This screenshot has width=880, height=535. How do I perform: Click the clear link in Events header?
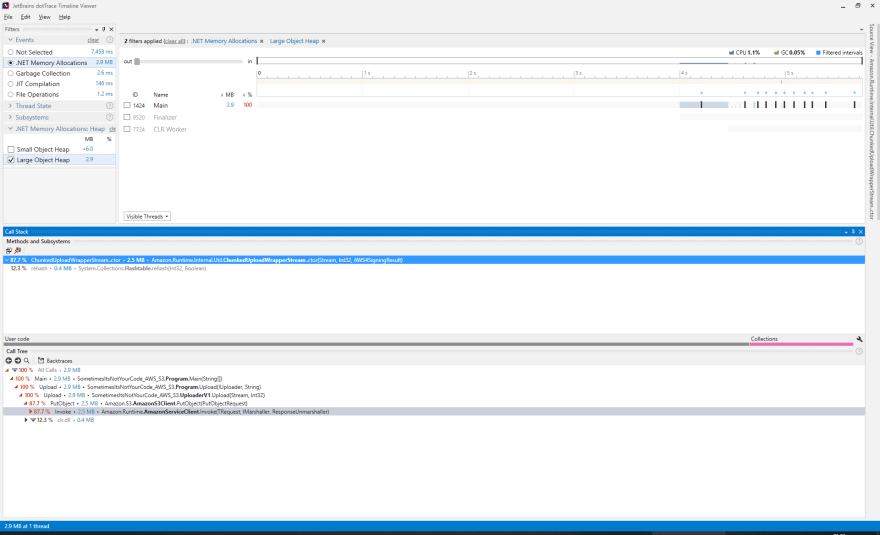pyautogui.click(x=93, y=40)
